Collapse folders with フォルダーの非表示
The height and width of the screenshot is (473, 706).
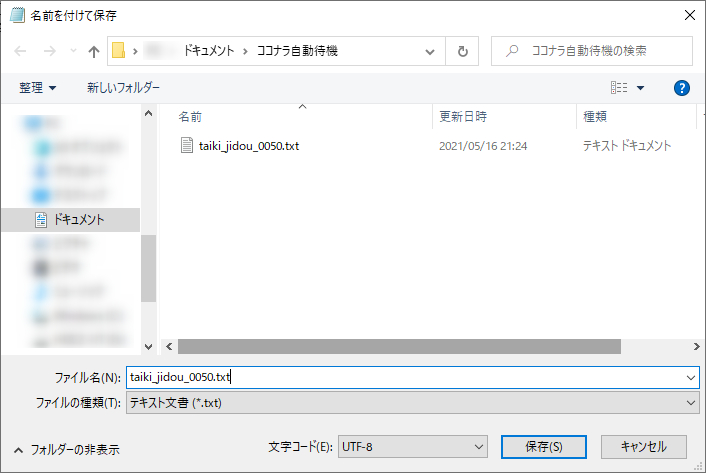67,450
